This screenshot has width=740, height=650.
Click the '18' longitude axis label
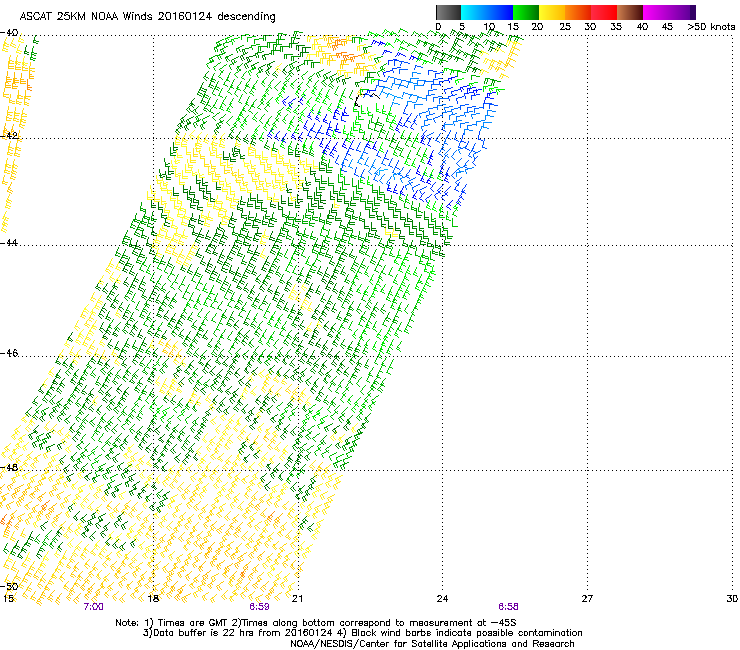(x=153, y=599)
